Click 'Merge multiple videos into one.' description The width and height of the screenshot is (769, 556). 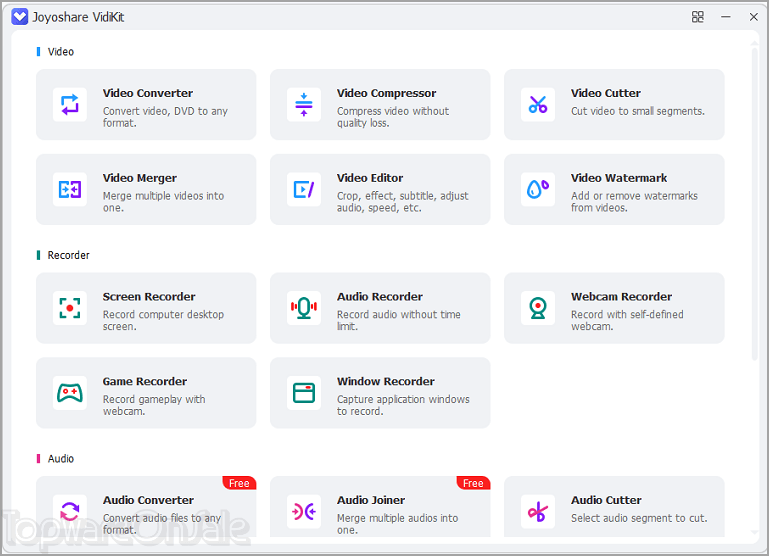(163, 202)
